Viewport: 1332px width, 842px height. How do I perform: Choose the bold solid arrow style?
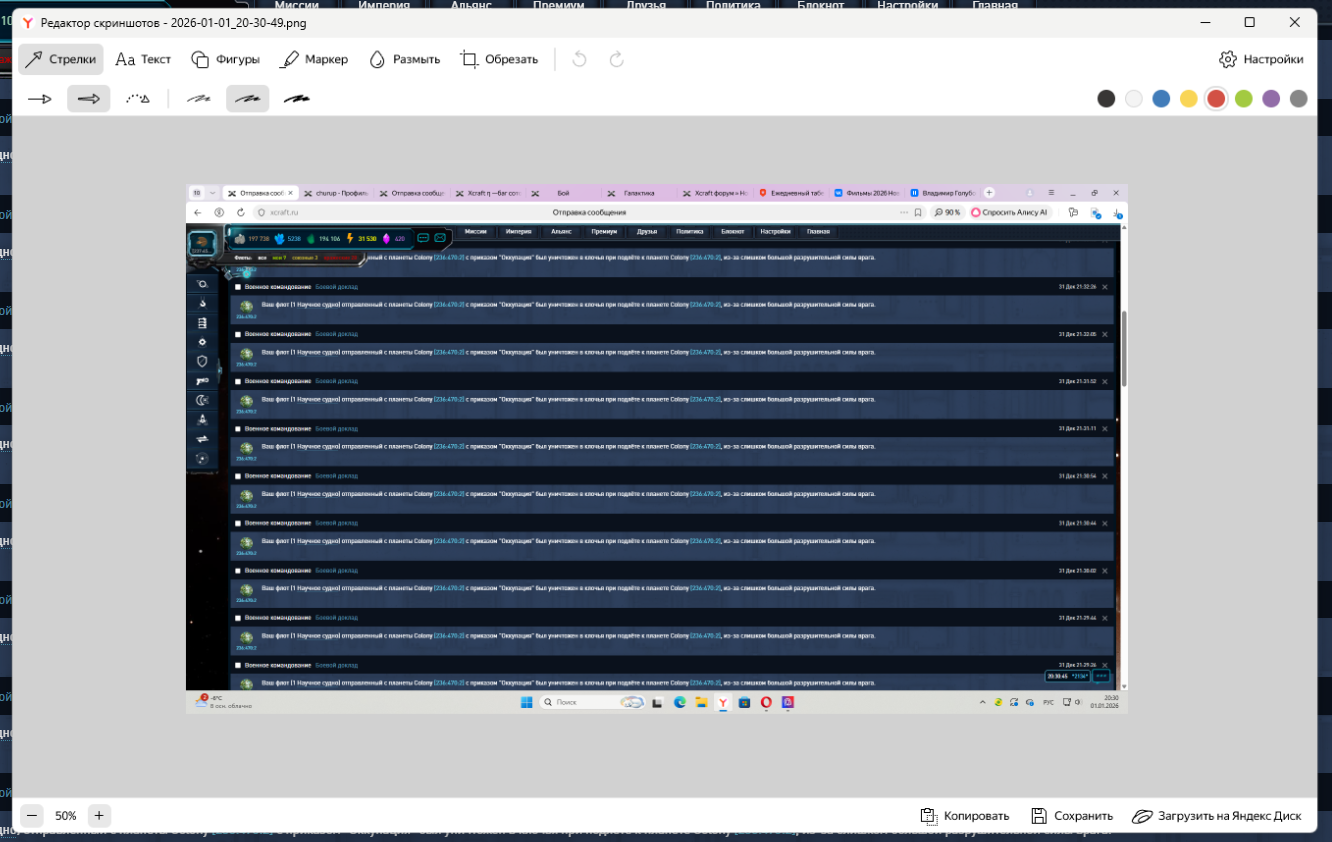[x=89, y=98]
